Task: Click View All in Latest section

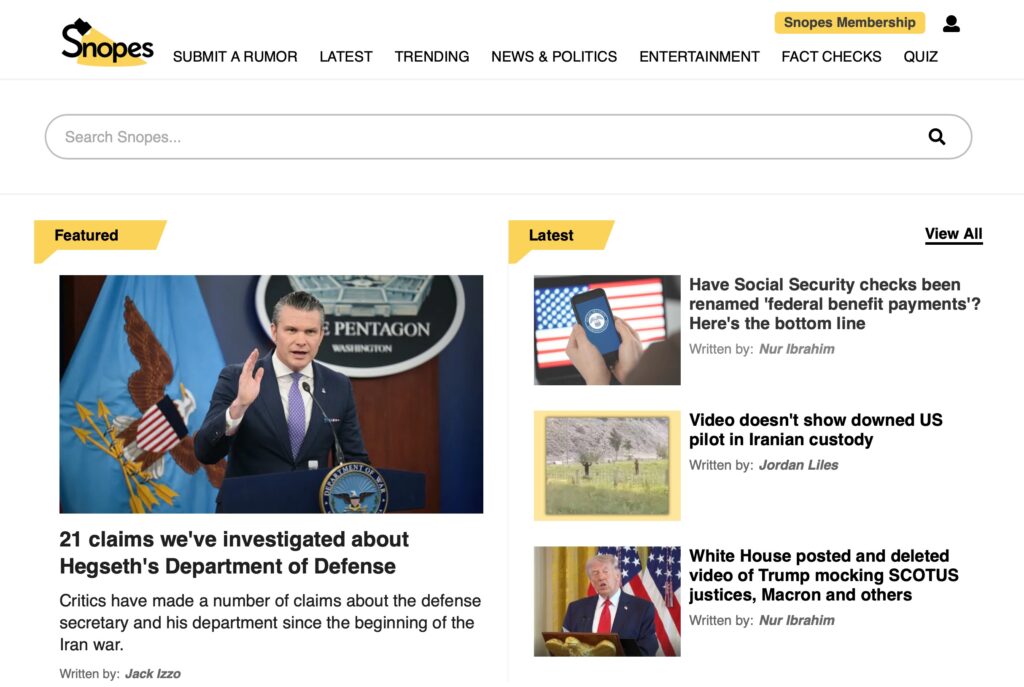Action: pos(953,234)
